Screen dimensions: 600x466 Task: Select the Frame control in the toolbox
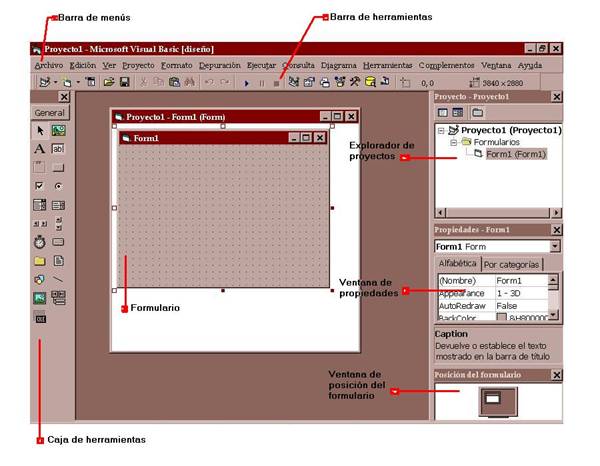click(40, 167)
